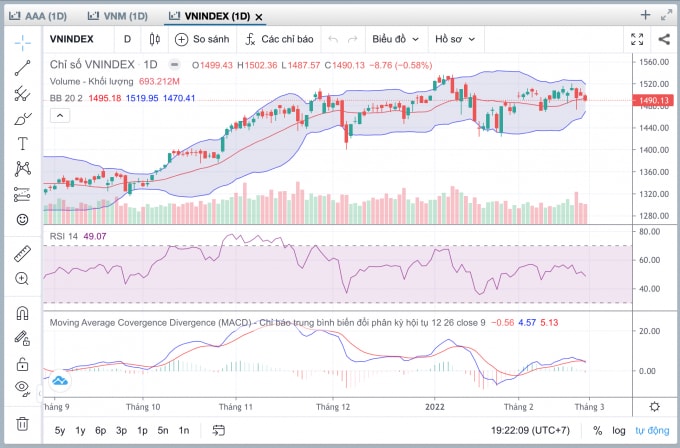This screenshot has width=680, height=448.
Task: Click the BB 20 2 indicator label
Action: (x=66, y=98)
